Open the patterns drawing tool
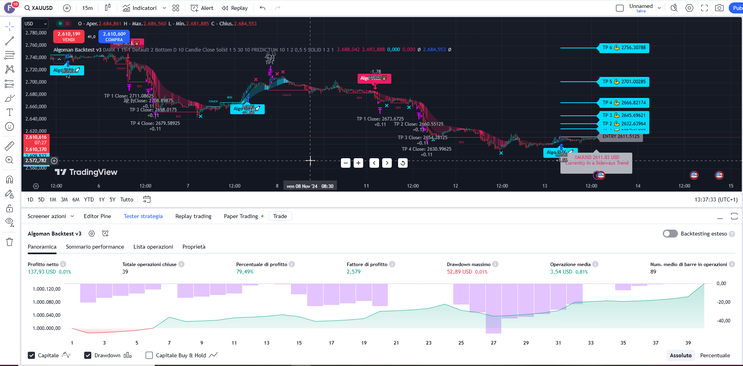Image resolution: width=743 pixels, height=366 pixels. pos(9,69)
